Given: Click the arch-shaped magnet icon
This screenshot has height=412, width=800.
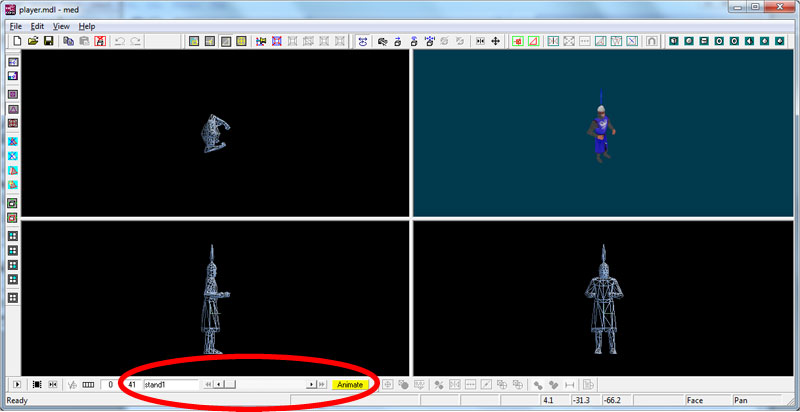Looking at the screenshot, I should click(x=652, y=41).
